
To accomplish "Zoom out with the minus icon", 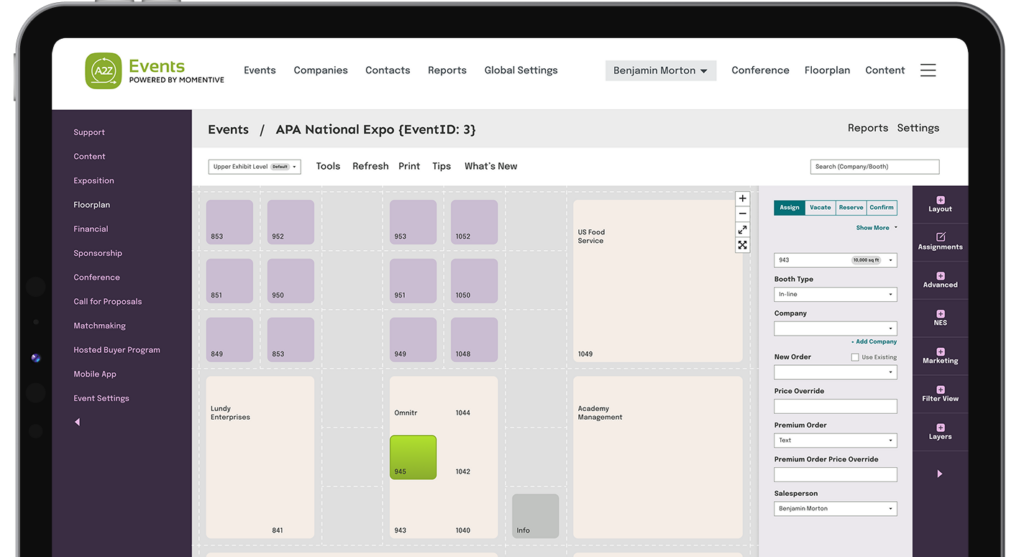I will [x=742, y=214].
